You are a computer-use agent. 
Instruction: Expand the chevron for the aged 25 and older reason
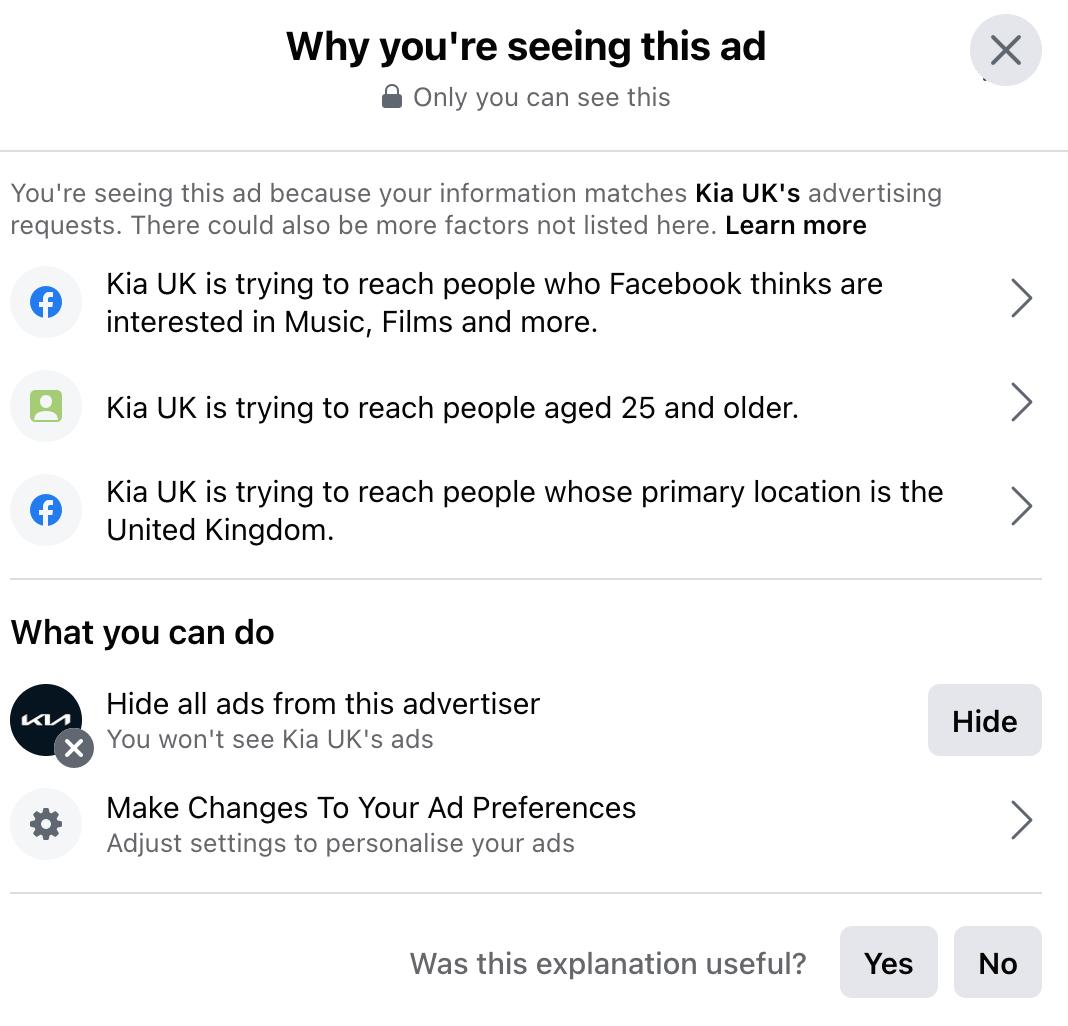[x=1021, y=403]
